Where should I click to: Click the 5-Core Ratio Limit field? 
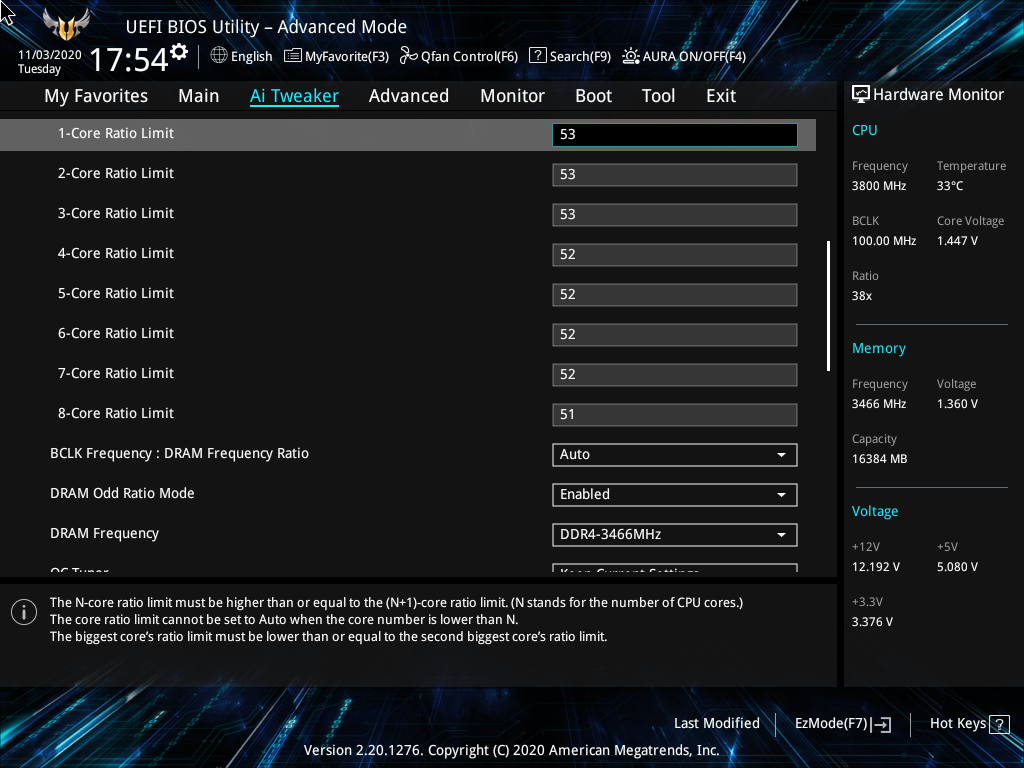(x=675, y=295)
